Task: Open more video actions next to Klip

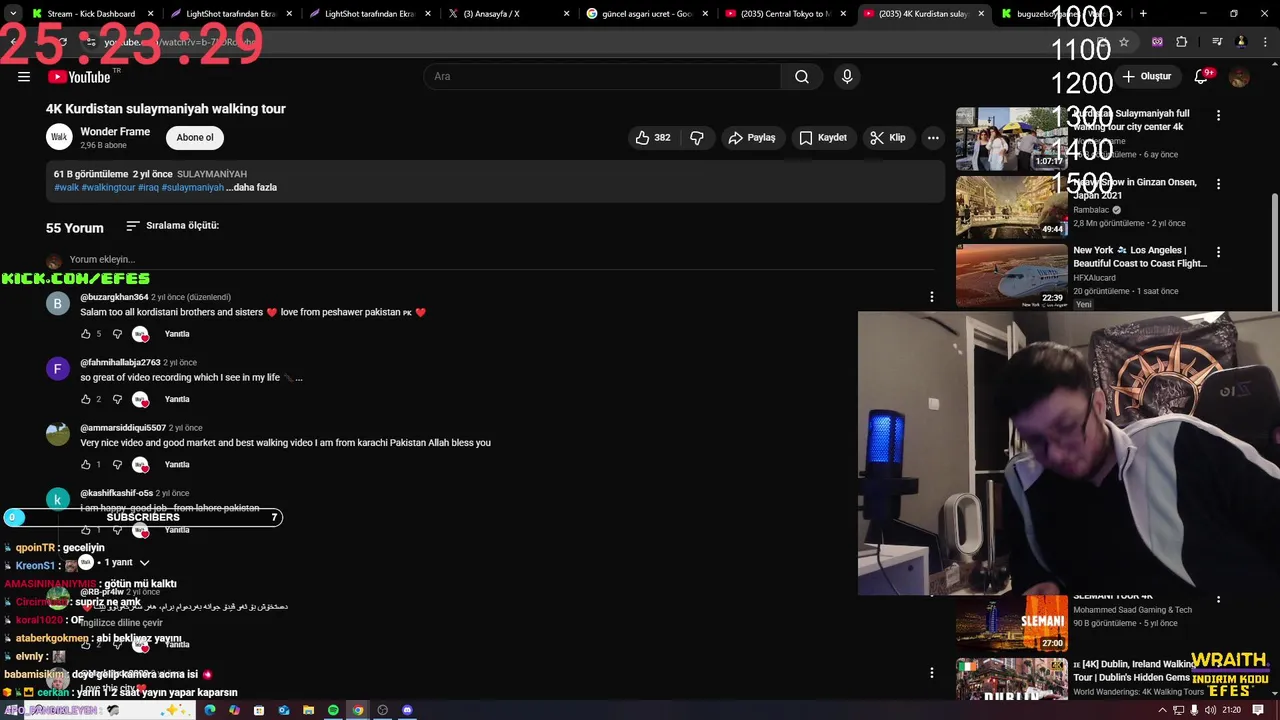Action: click(933, 138)
